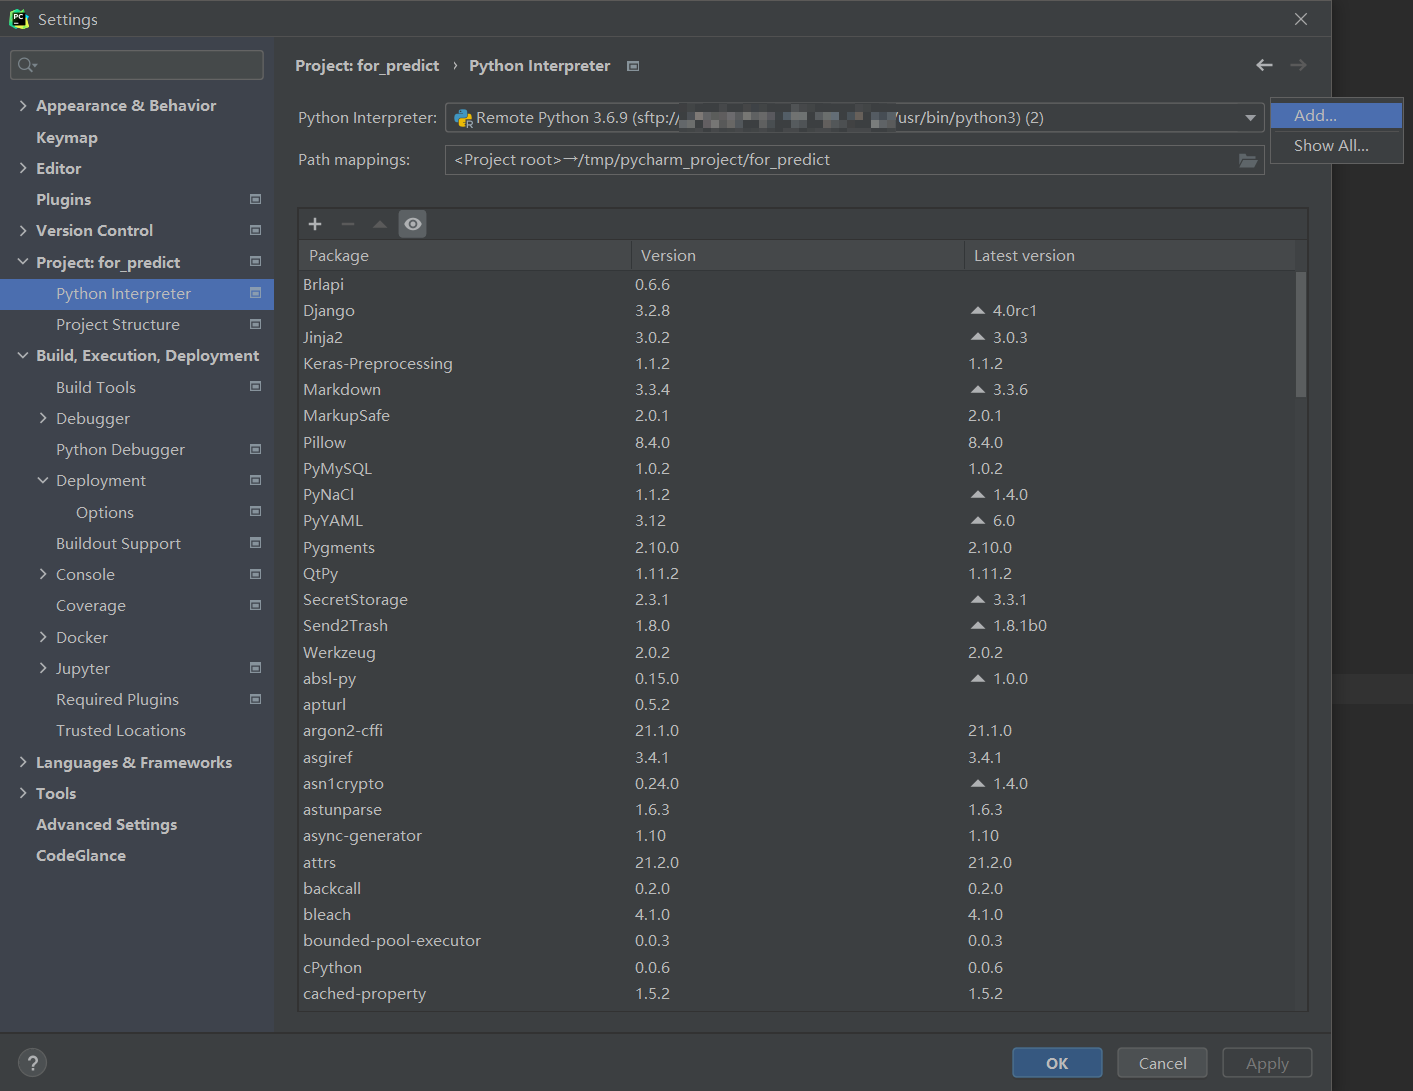Screen dimensions: 1413x1091
Task: Click the upgrade package triangle icon
Action: [x=380, y=224]
